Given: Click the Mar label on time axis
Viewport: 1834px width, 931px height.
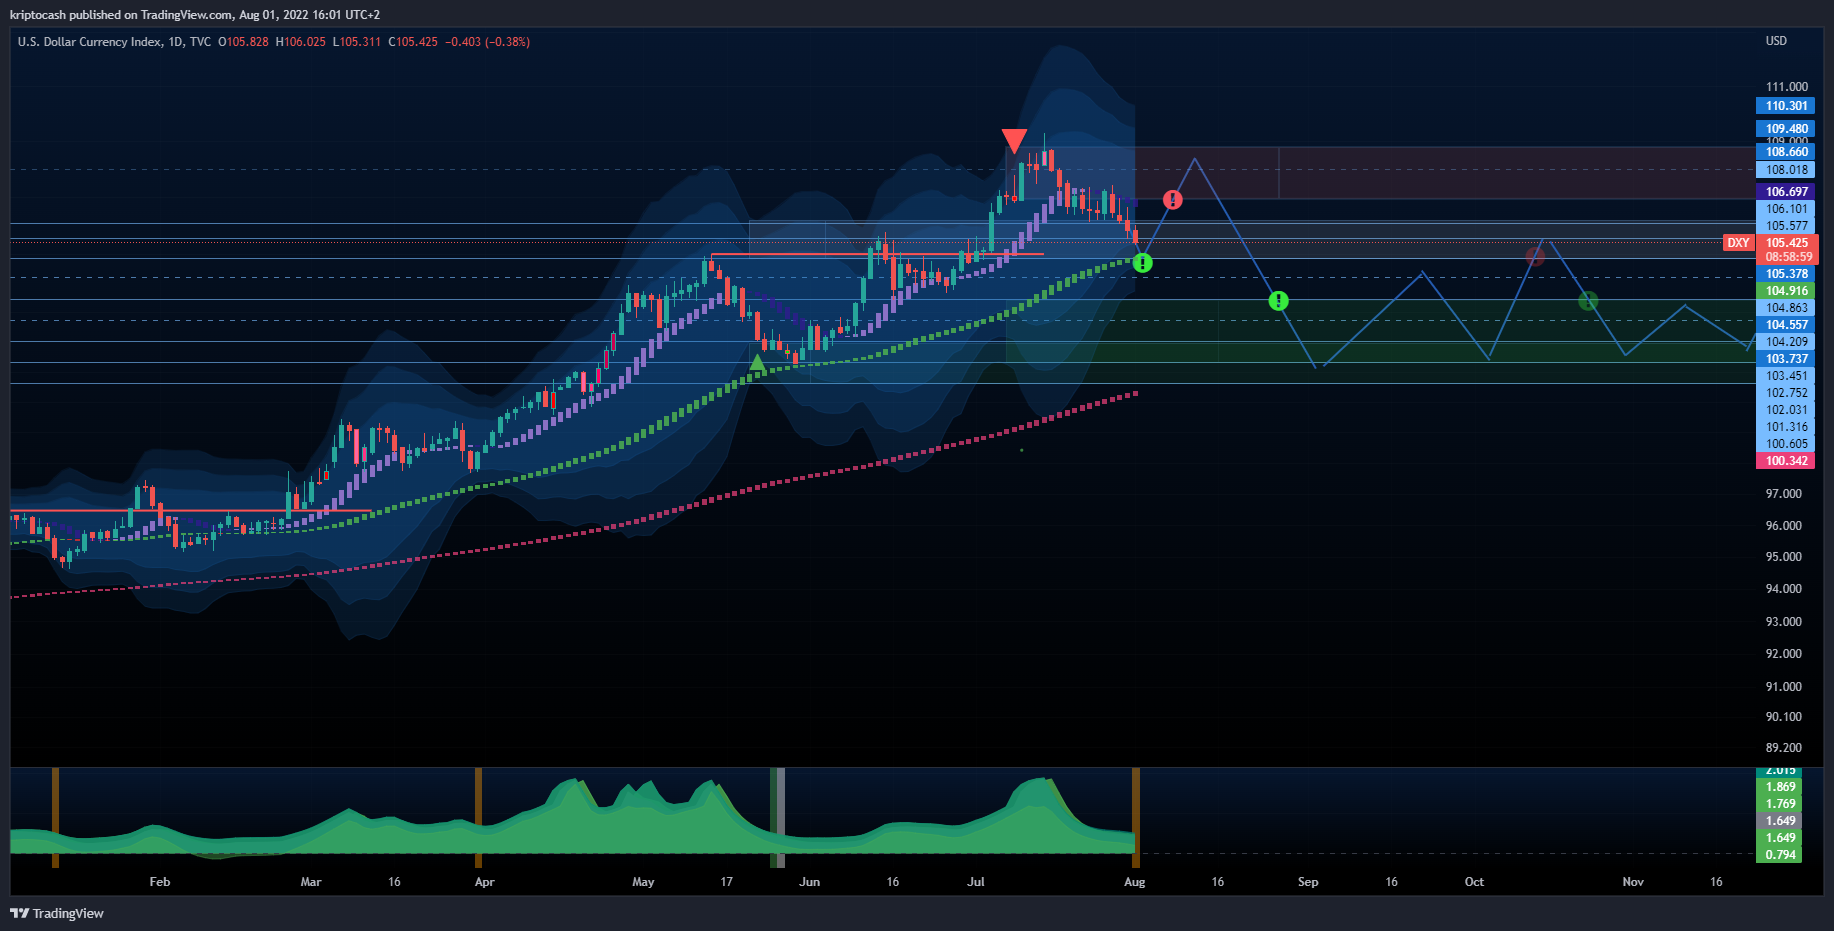Looking at the screenshot, I should 311,882.
